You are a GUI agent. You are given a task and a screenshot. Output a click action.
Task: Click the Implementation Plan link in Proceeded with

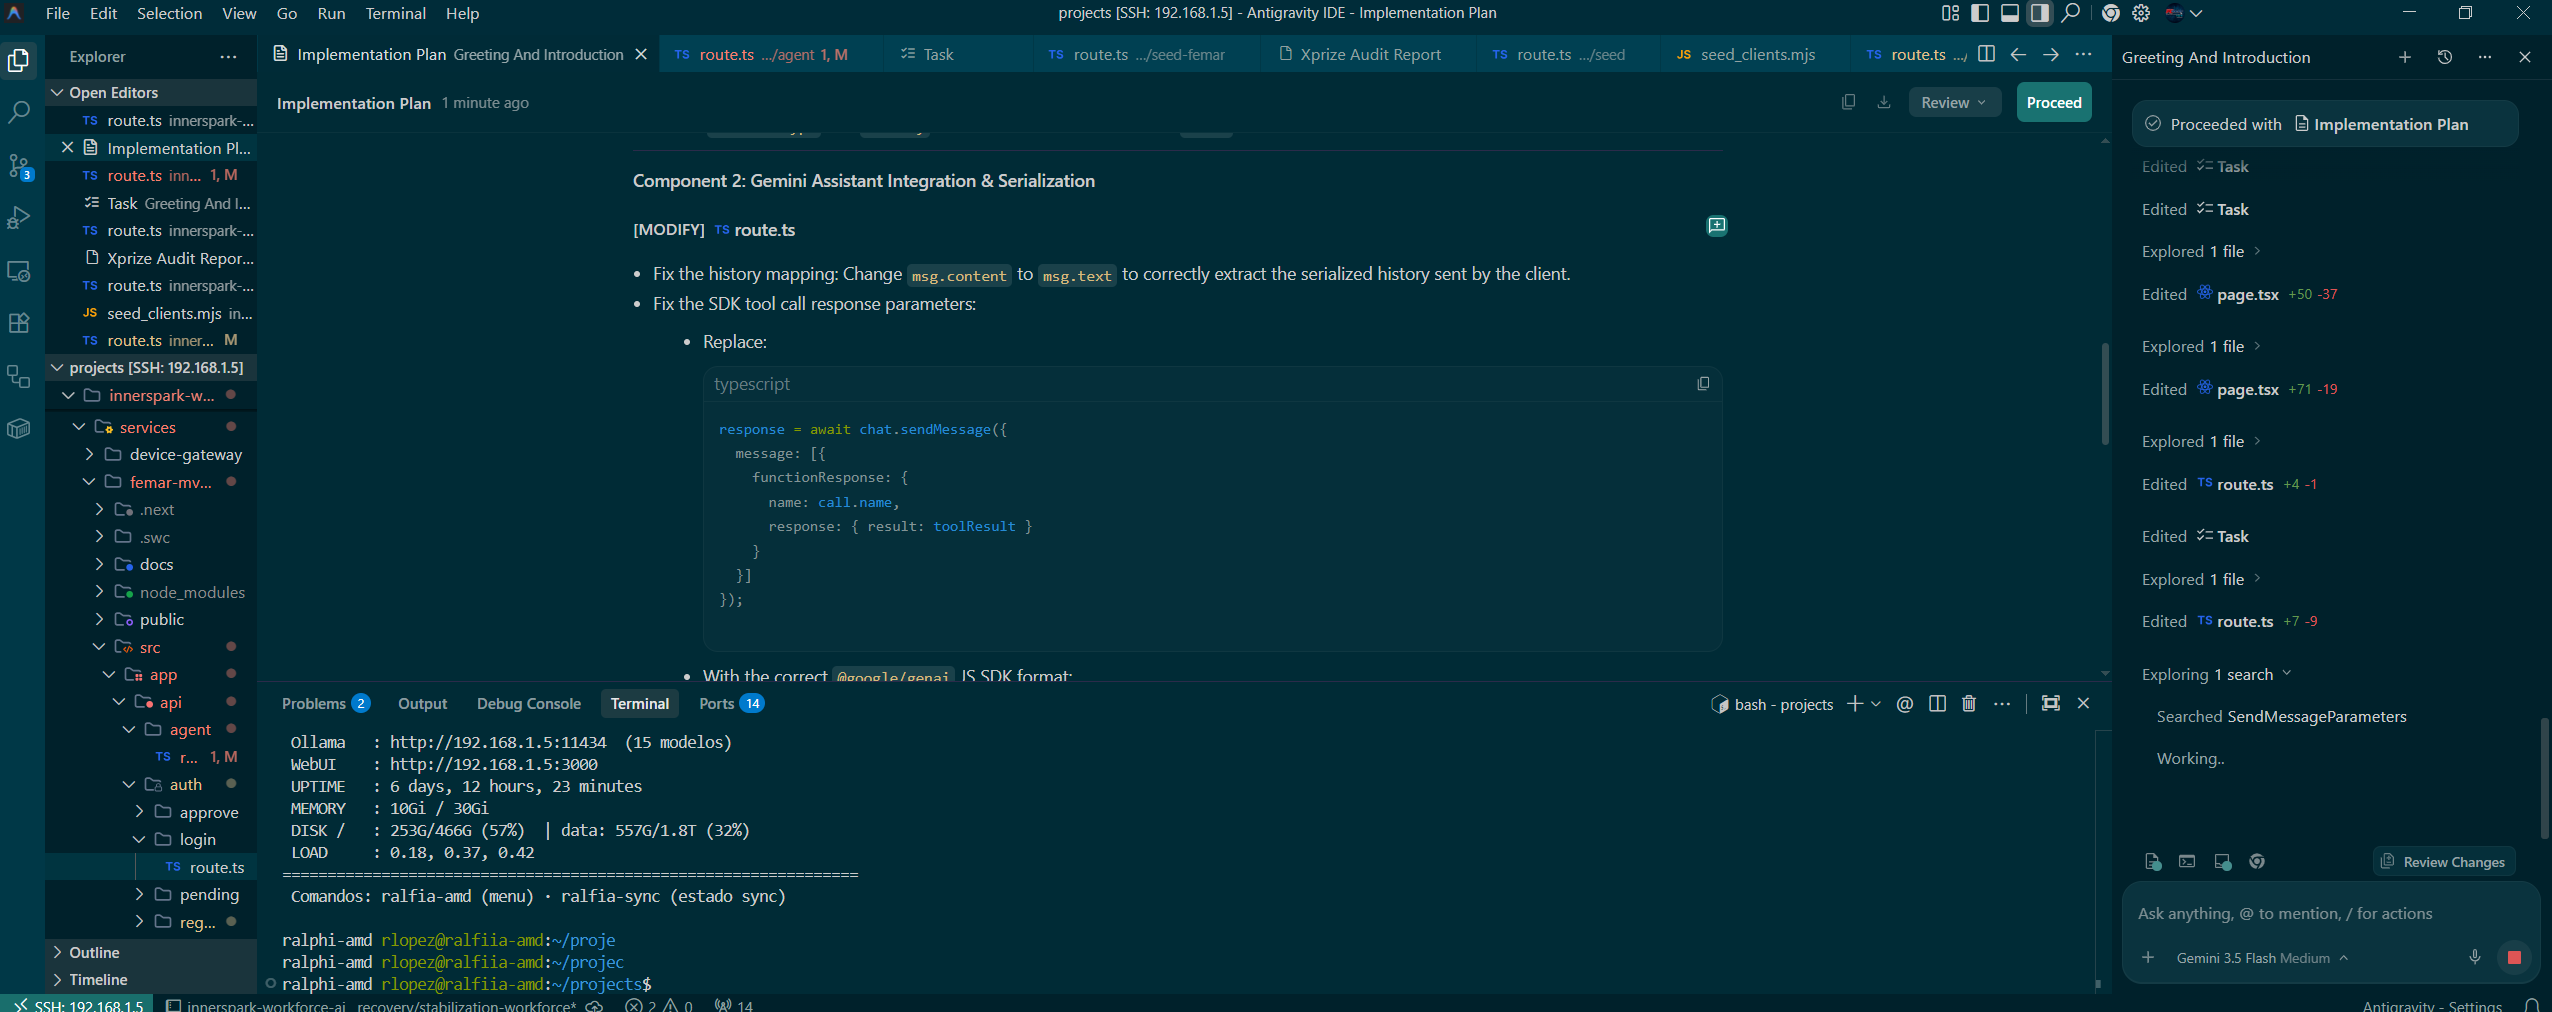(x=2381, y=124)
